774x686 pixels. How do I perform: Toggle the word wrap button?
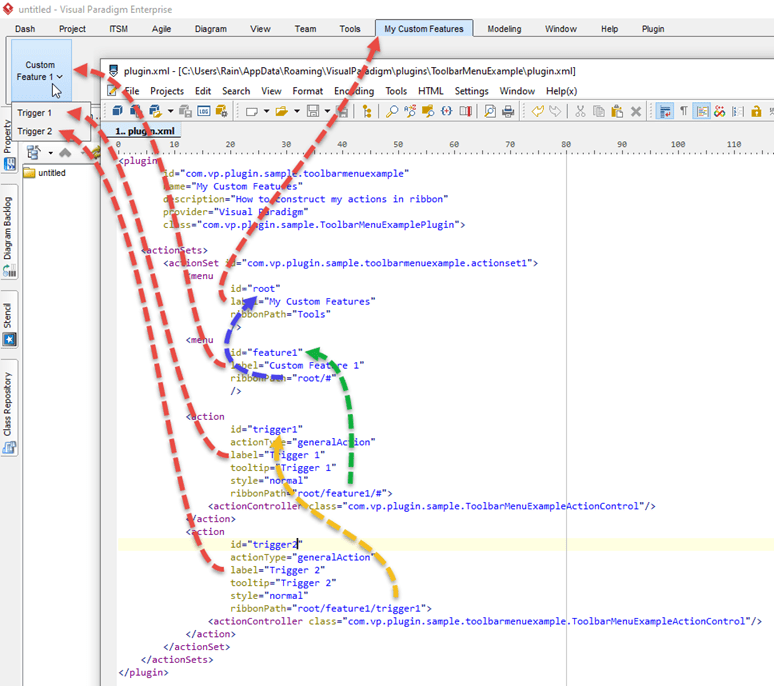665,111
